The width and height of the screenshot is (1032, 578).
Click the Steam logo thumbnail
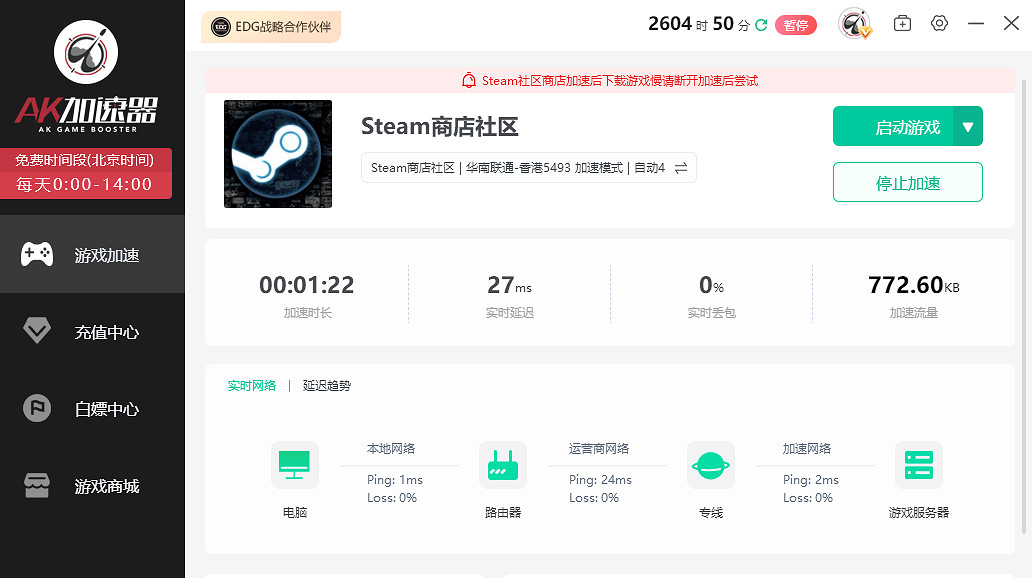[x=278, y=154]
